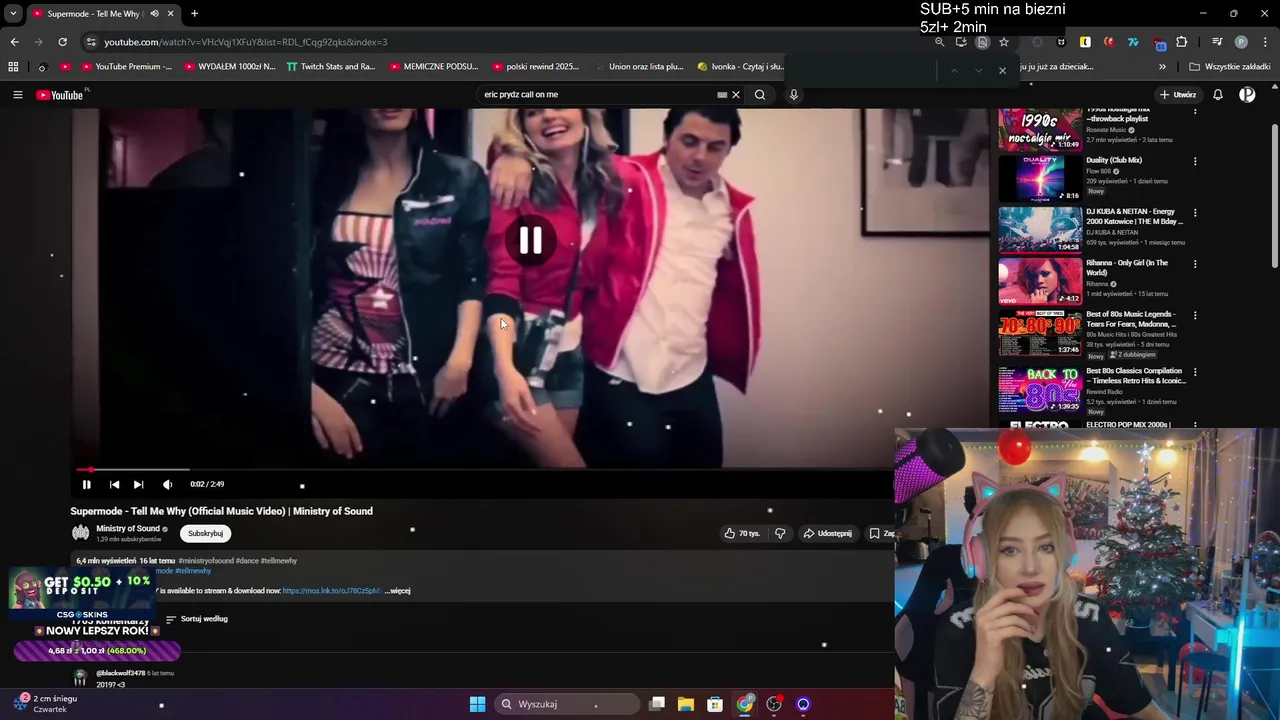Skip to next video in playlist
This screenshot has width=1280, height=720.
(x=138, y=484)
